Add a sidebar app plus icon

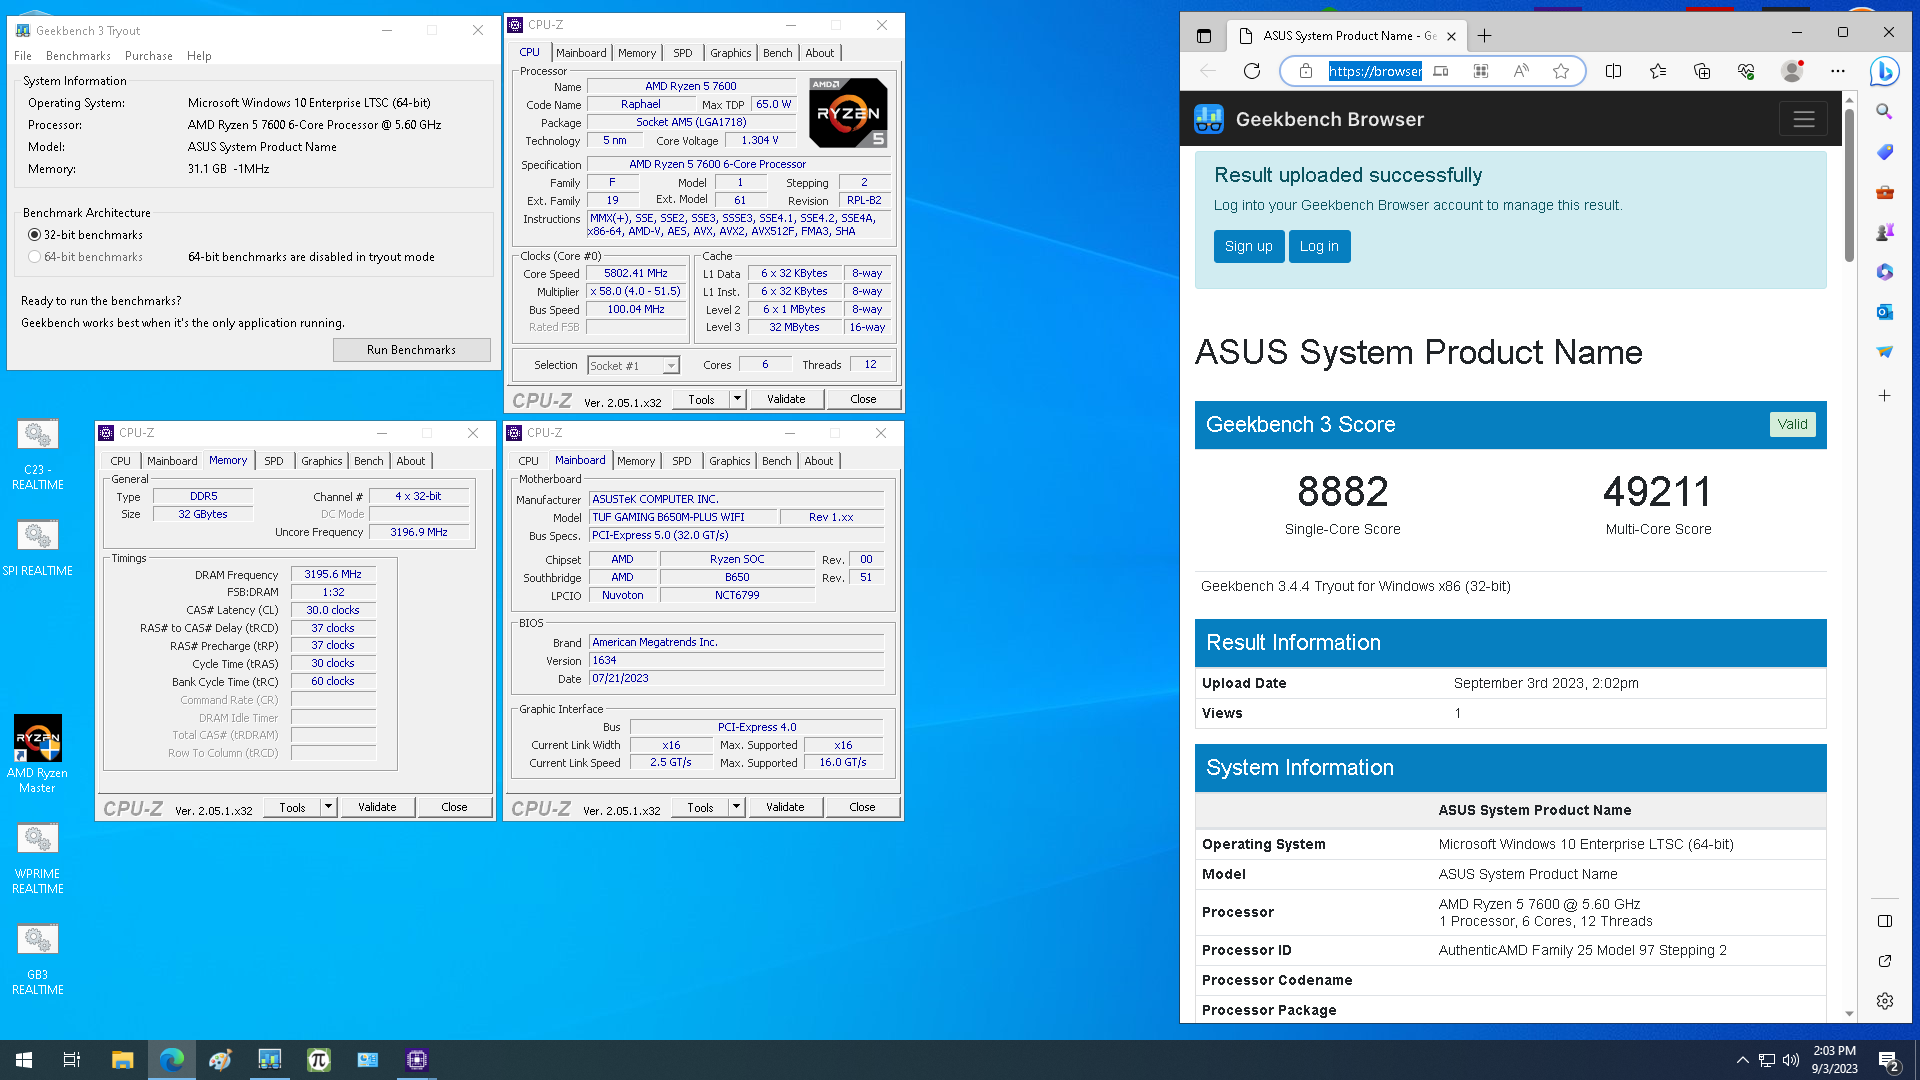pos(1884,396)
